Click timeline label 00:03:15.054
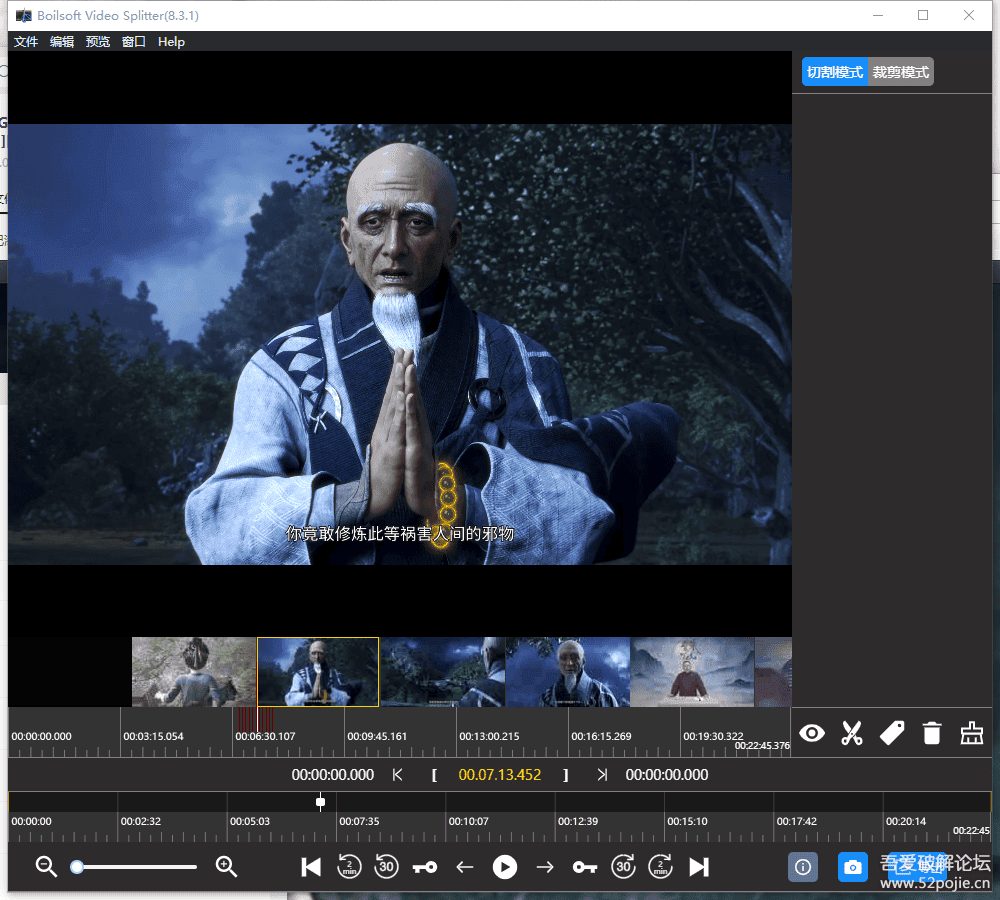1000x900 pixels. pos(153,736)
